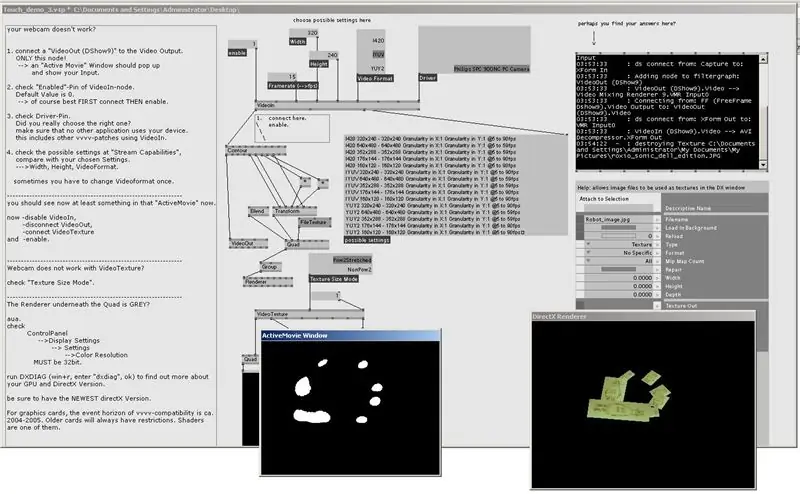Click the 'Texture Size Mode' label

[334, 279]
